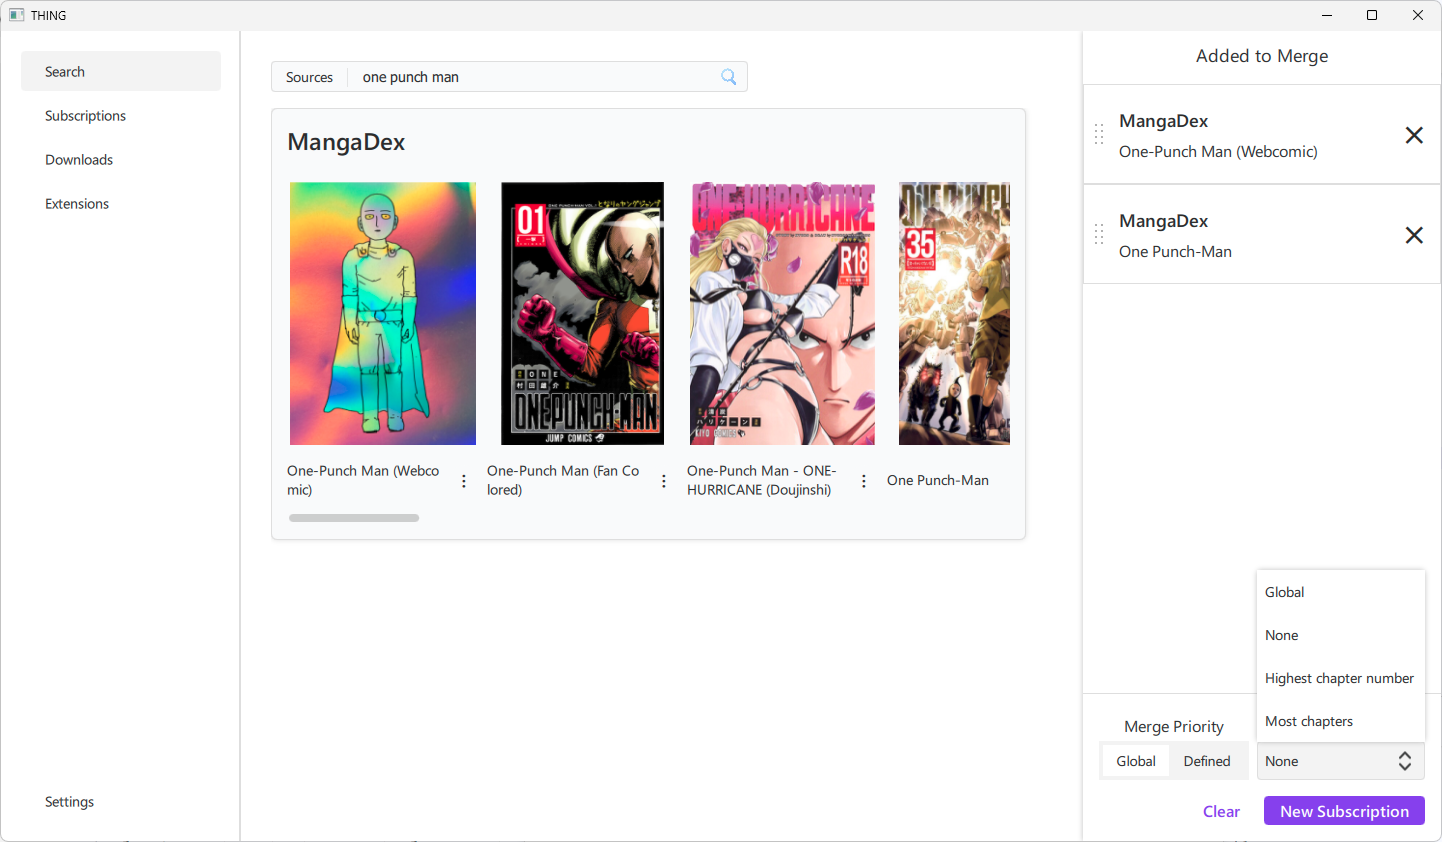The image size is (1442, 842).
Task: Click the Sources button
Action: pyautogui.click(x=309, y=77)
